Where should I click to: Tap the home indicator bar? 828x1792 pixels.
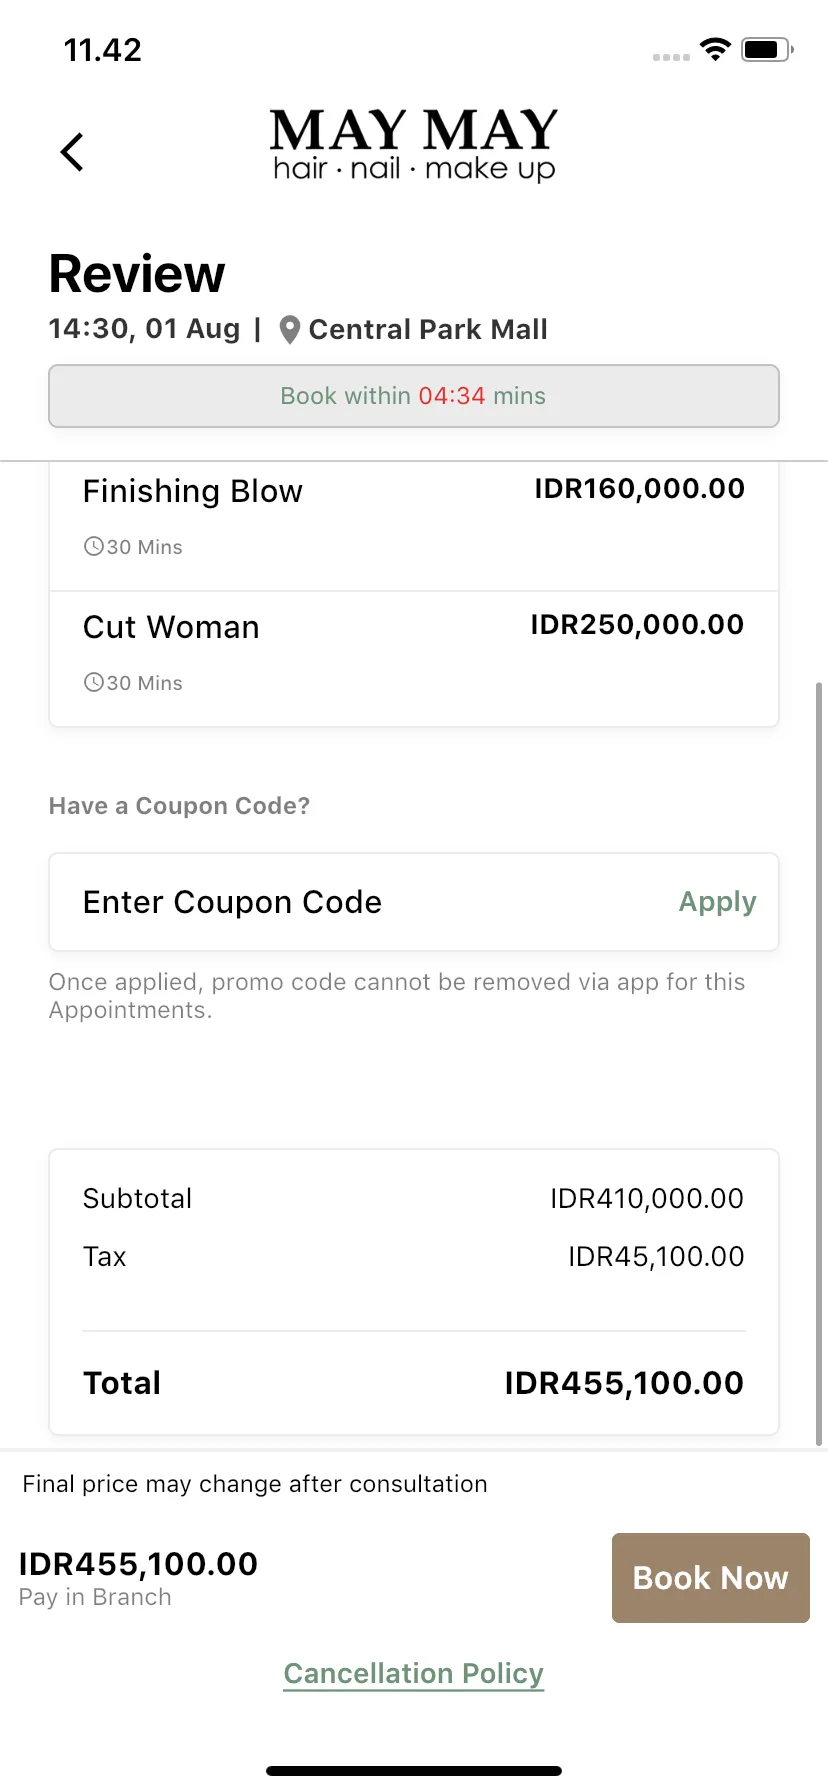[x=414, y=1771]
